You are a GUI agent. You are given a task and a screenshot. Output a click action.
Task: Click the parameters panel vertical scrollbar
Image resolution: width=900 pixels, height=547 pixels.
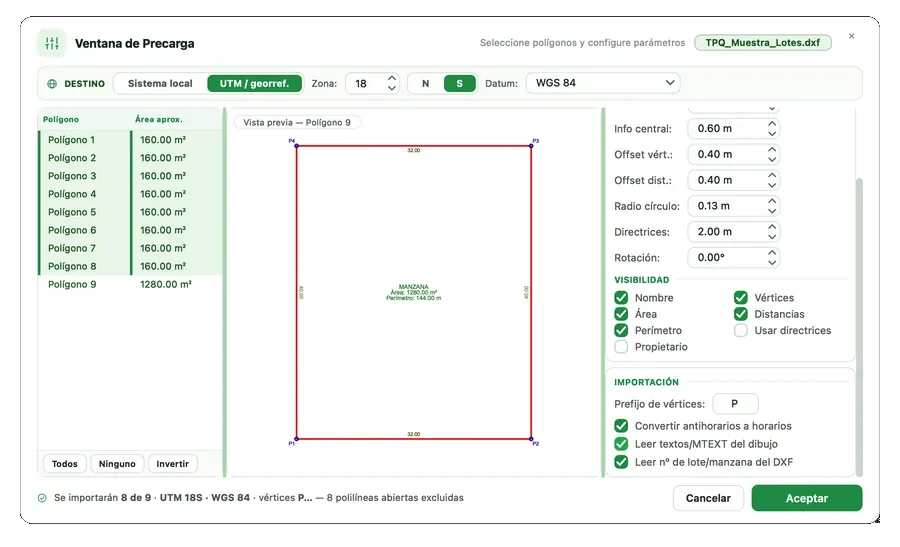coord(859,327)
